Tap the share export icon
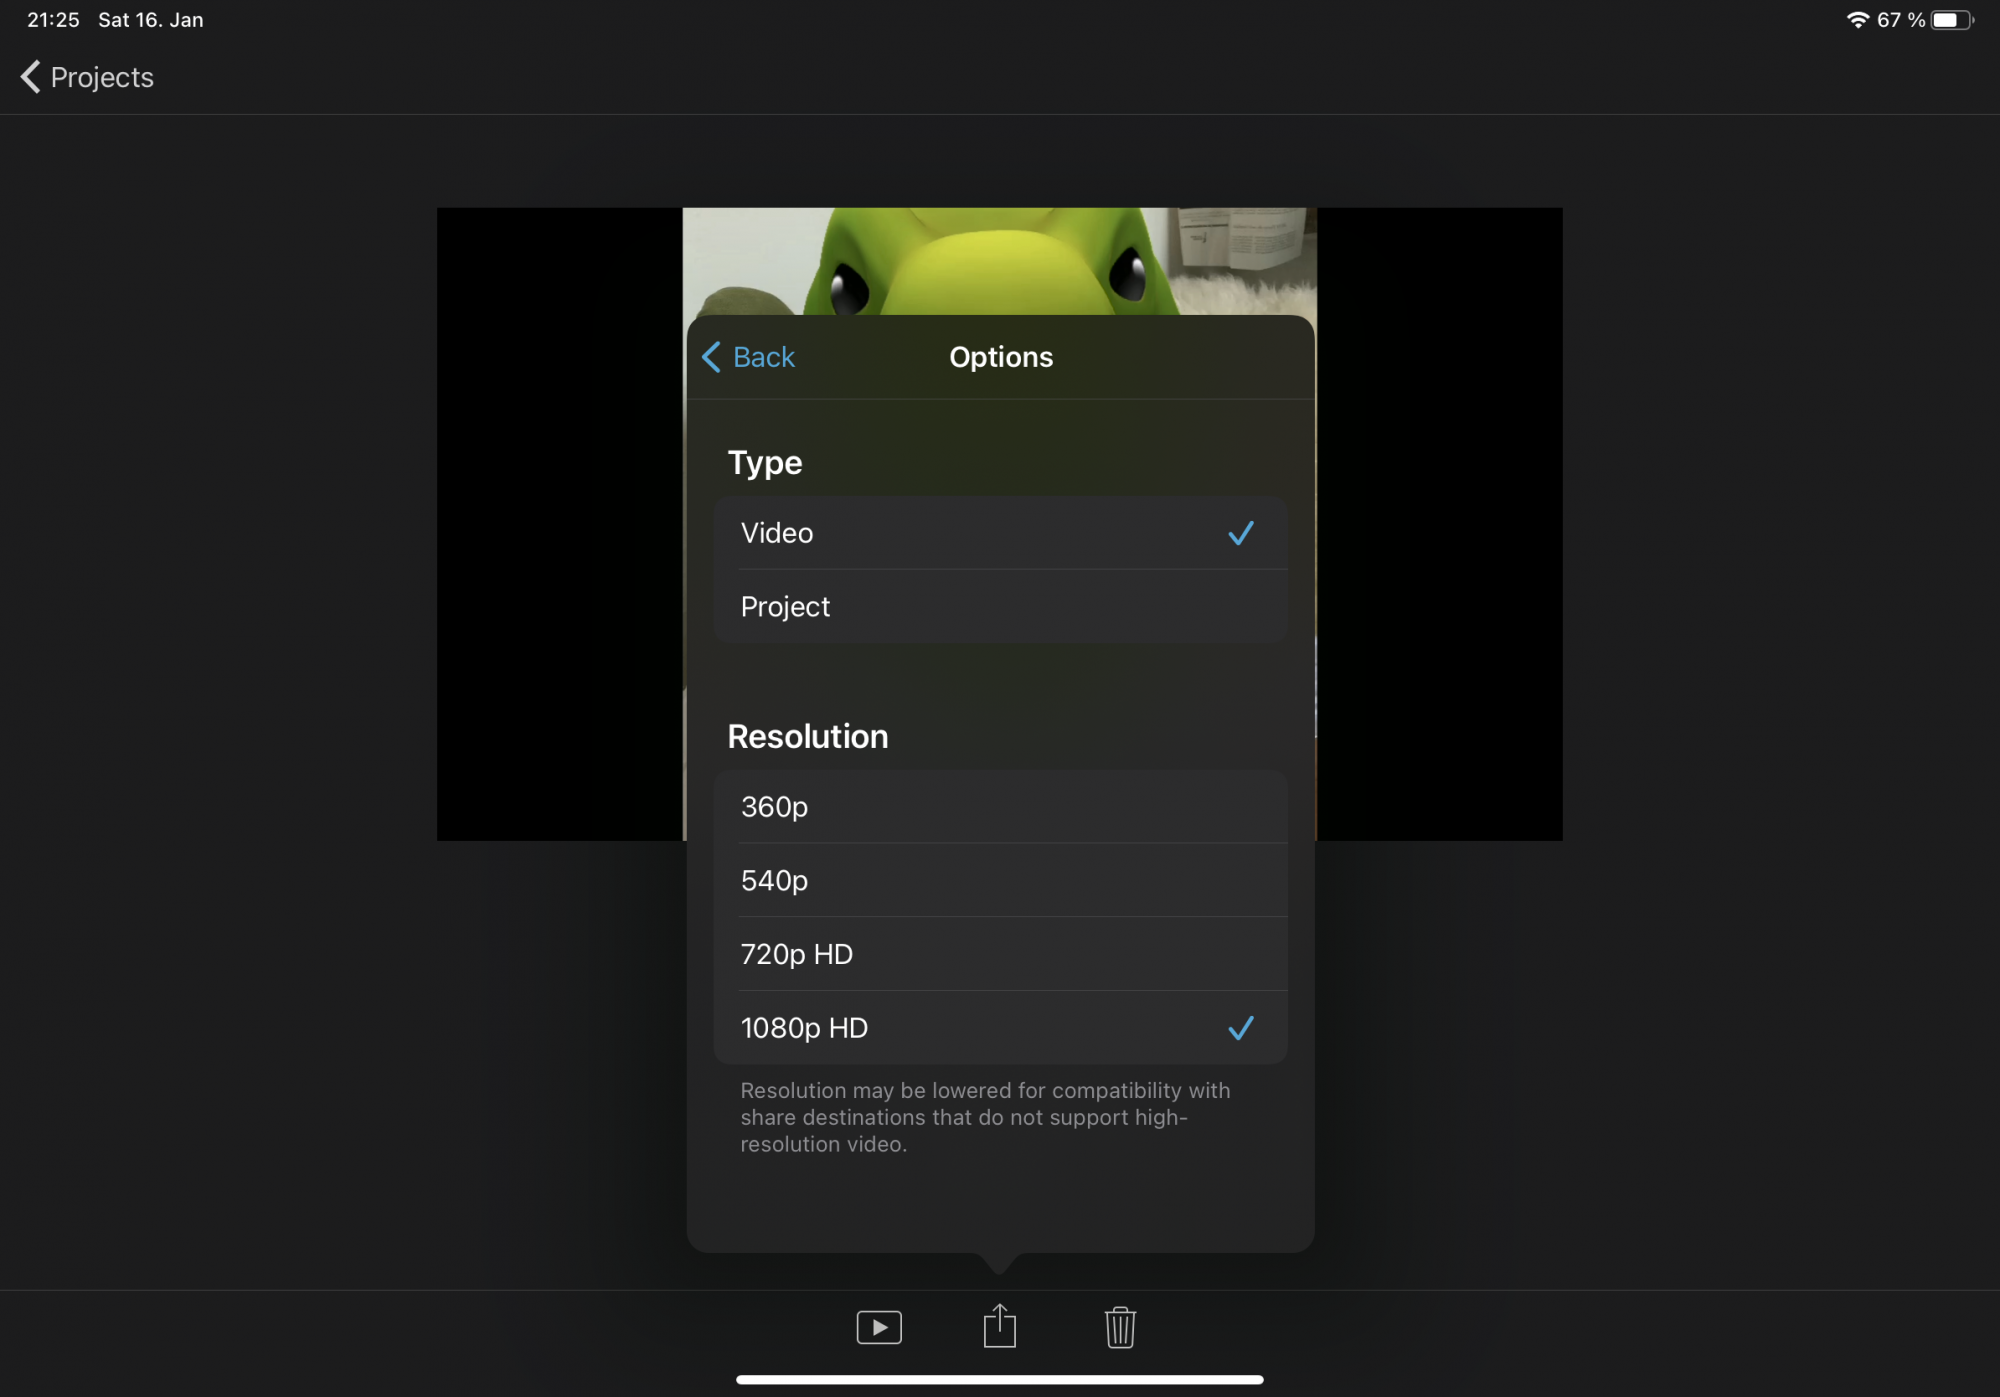Screen dimensions: 2000x1397 [999, 1327]
